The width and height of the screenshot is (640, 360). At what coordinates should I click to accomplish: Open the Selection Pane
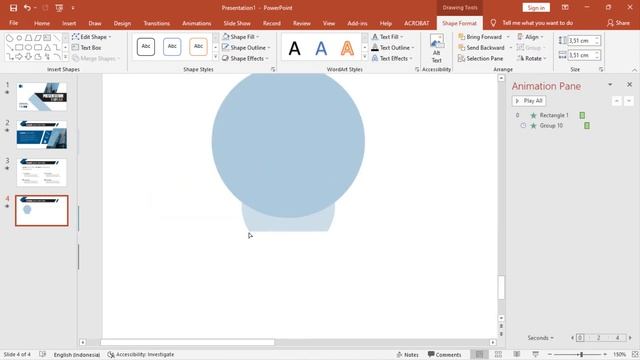click(480, 59)
